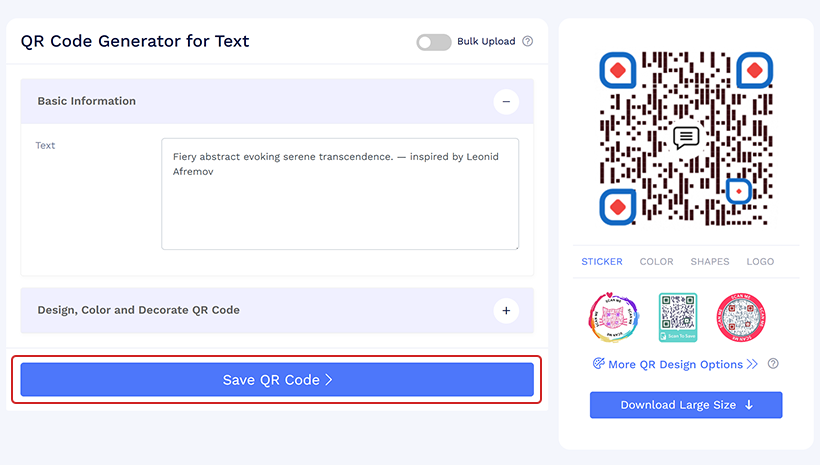Open More QR Design Options link
Viewport: 820px width, 466px height.
[x=675, y=364]
